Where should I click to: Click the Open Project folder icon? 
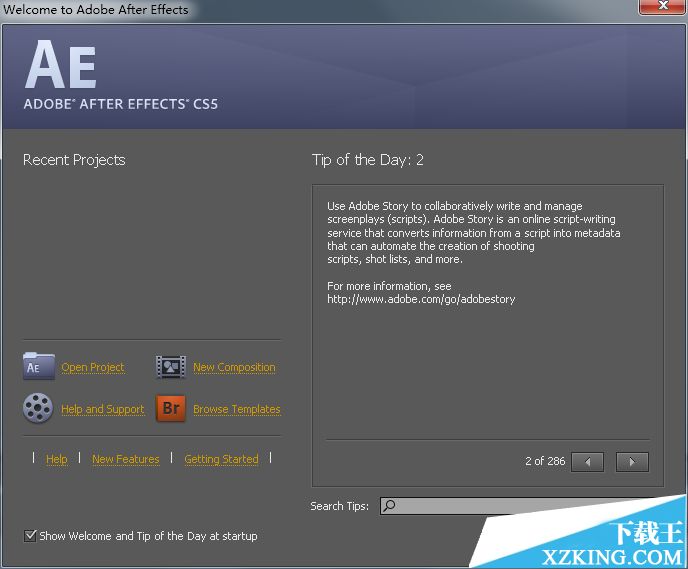pyautogui.click(x=39, y=366)
